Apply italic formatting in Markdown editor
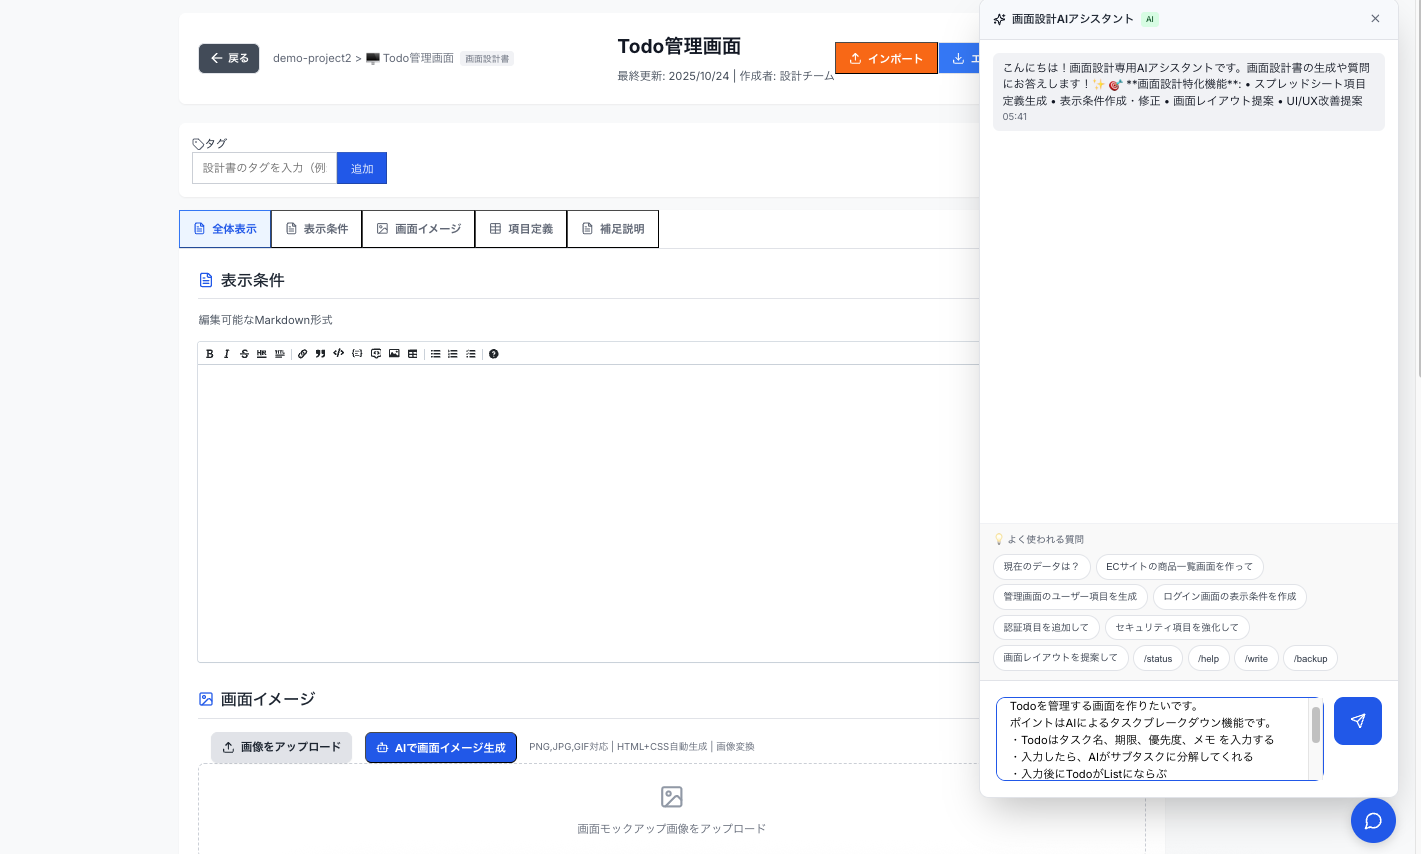The height and width of the screenshot is (854, 1421). (227, 354)
